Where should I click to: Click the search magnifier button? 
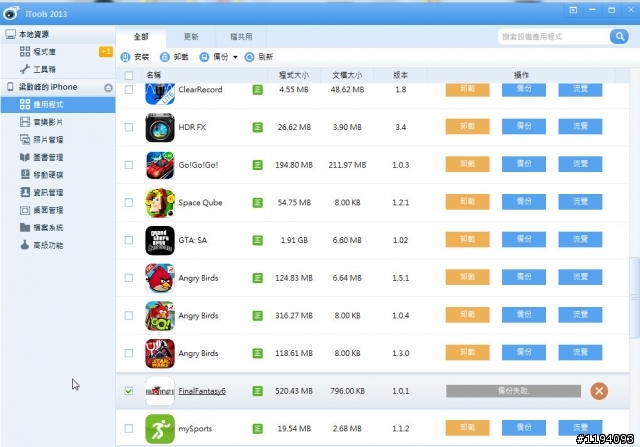[619, 37]
